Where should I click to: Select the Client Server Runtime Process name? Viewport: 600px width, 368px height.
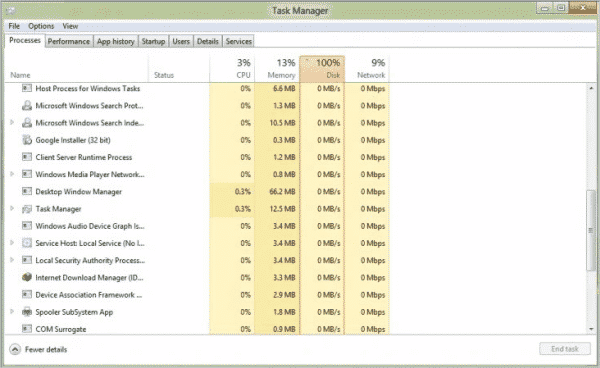pos(83,157)
